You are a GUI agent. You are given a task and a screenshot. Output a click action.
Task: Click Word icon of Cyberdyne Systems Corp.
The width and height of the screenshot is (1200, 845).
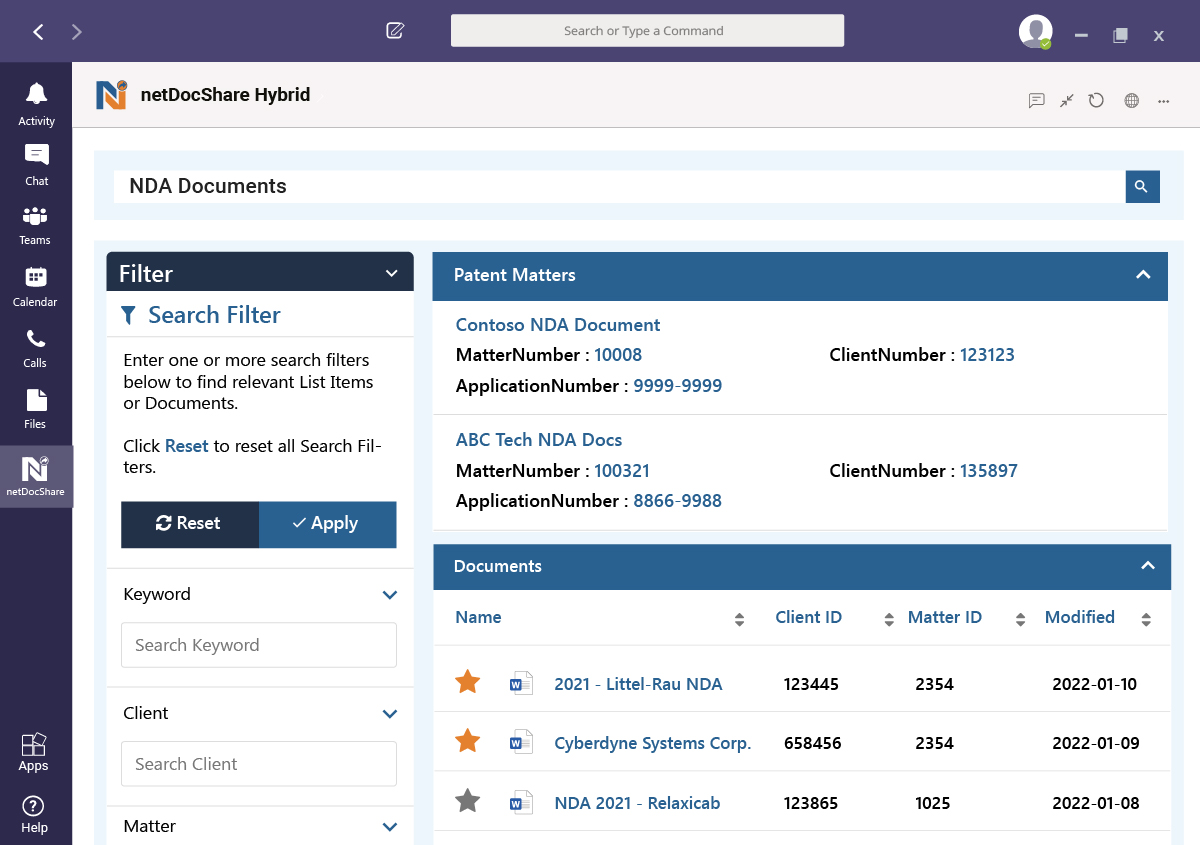point(521,742)
